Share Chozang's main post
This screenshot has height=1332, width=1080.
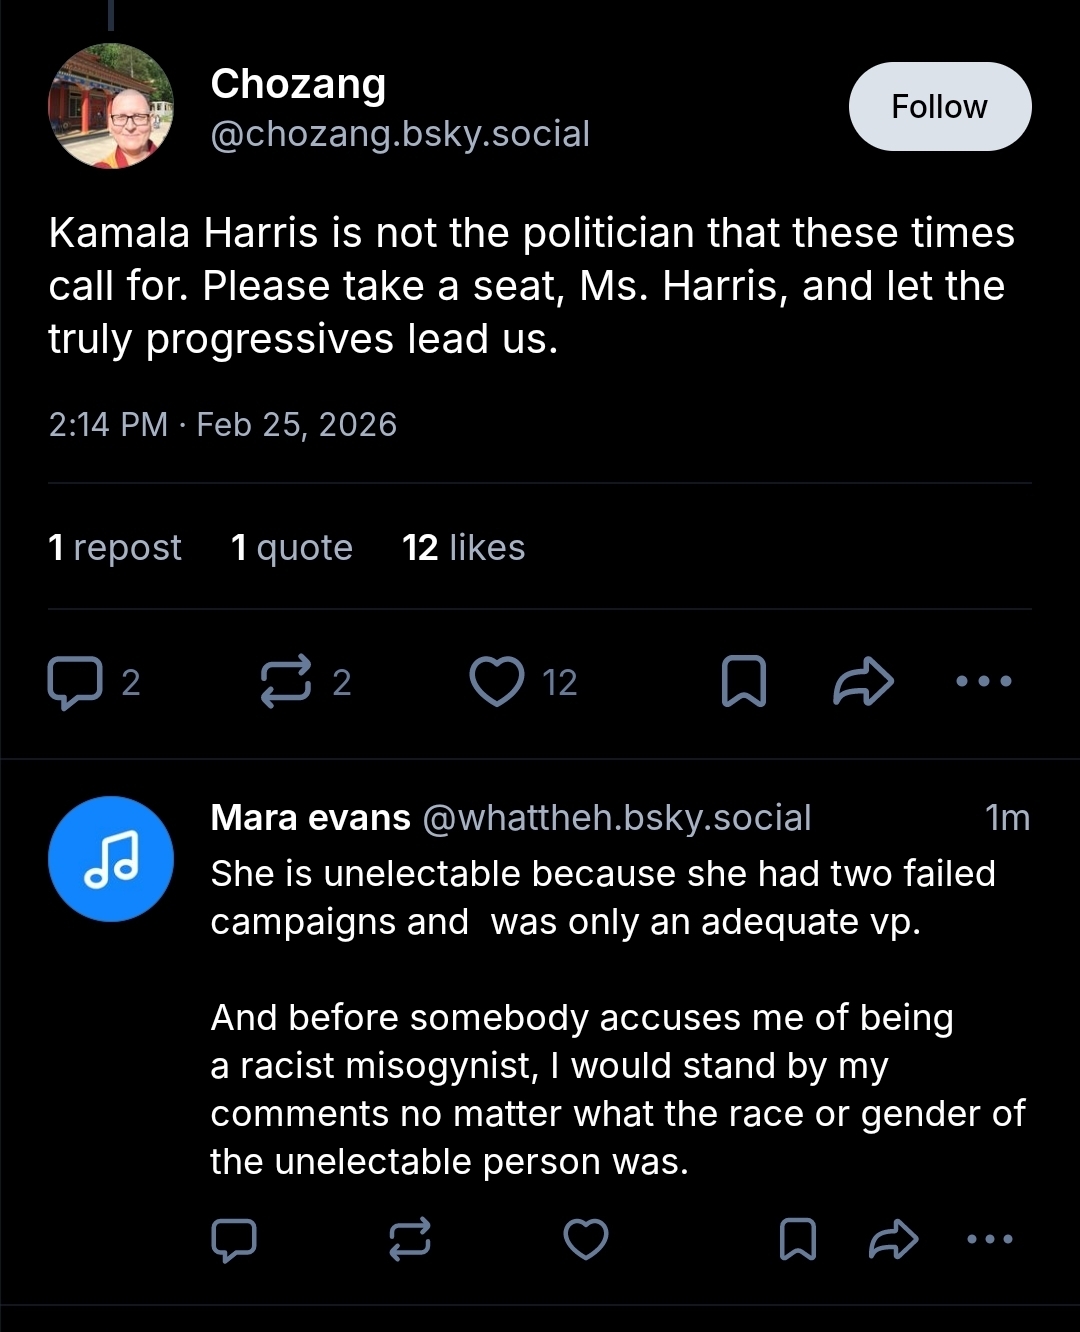[863, 682]
